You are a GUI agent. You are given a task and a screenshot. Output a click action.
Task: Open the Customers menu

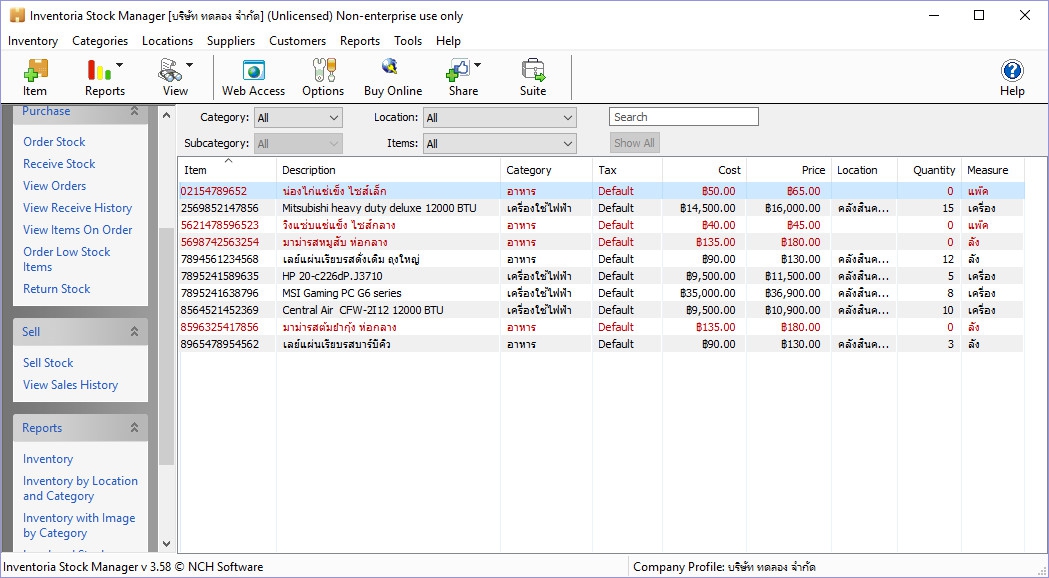(297, 41)
